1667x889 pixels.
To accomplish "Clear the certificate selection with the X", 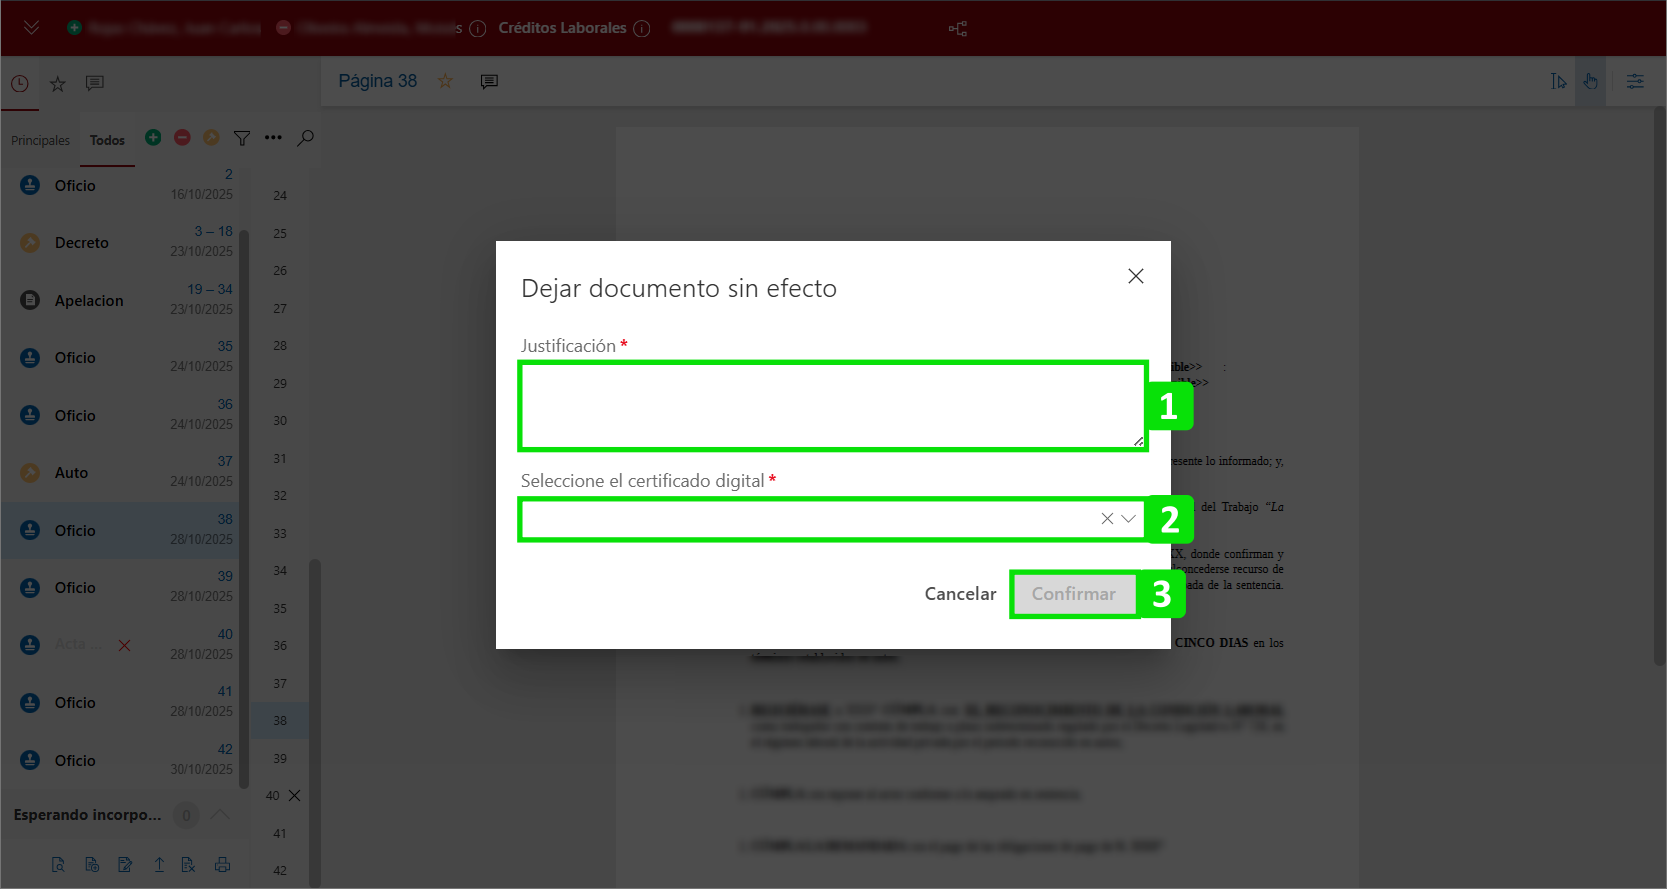I will pos(1107,519).
